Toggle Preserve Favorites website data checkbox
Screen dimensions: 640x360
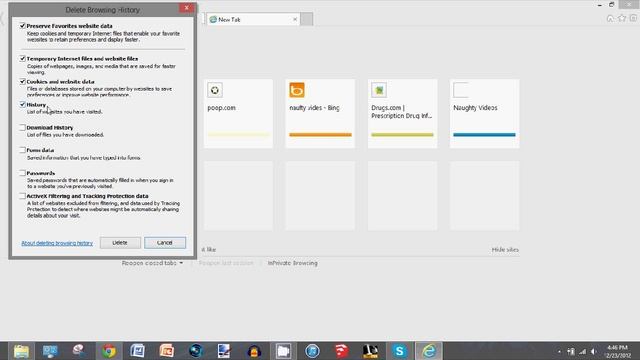22,26
